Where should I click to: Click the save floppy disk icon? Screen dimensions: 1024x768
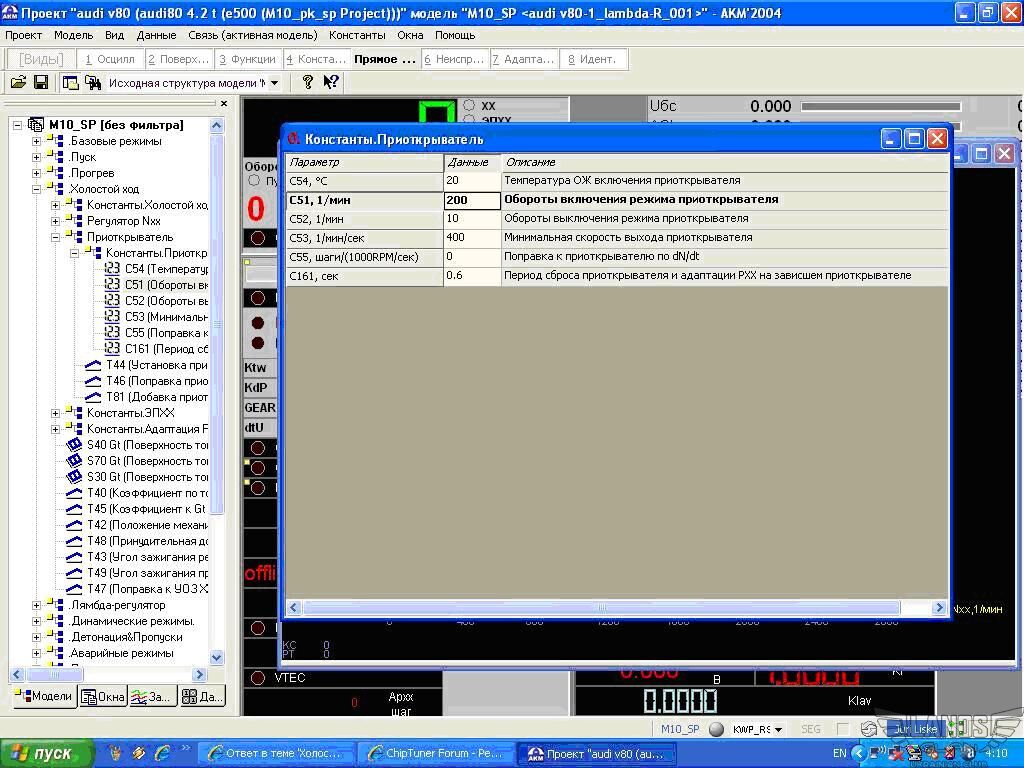(41, 83)
